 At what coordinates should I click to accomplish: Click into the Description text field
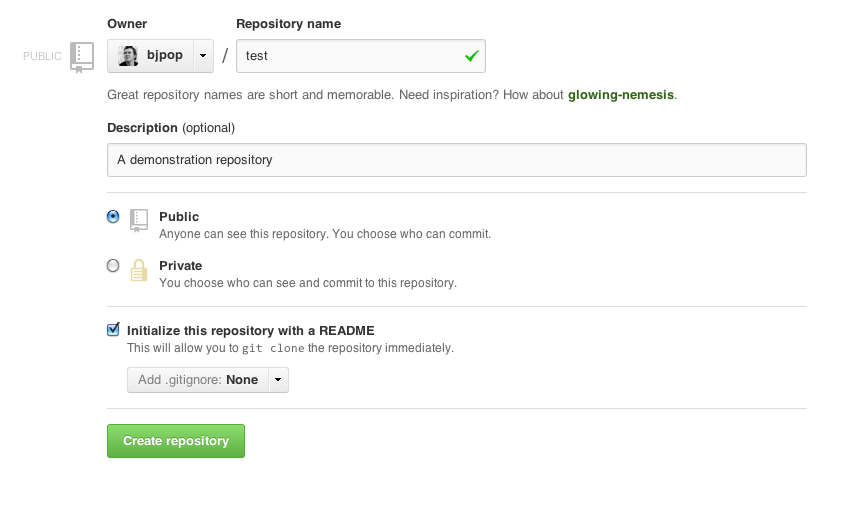[x=456, y=160]
